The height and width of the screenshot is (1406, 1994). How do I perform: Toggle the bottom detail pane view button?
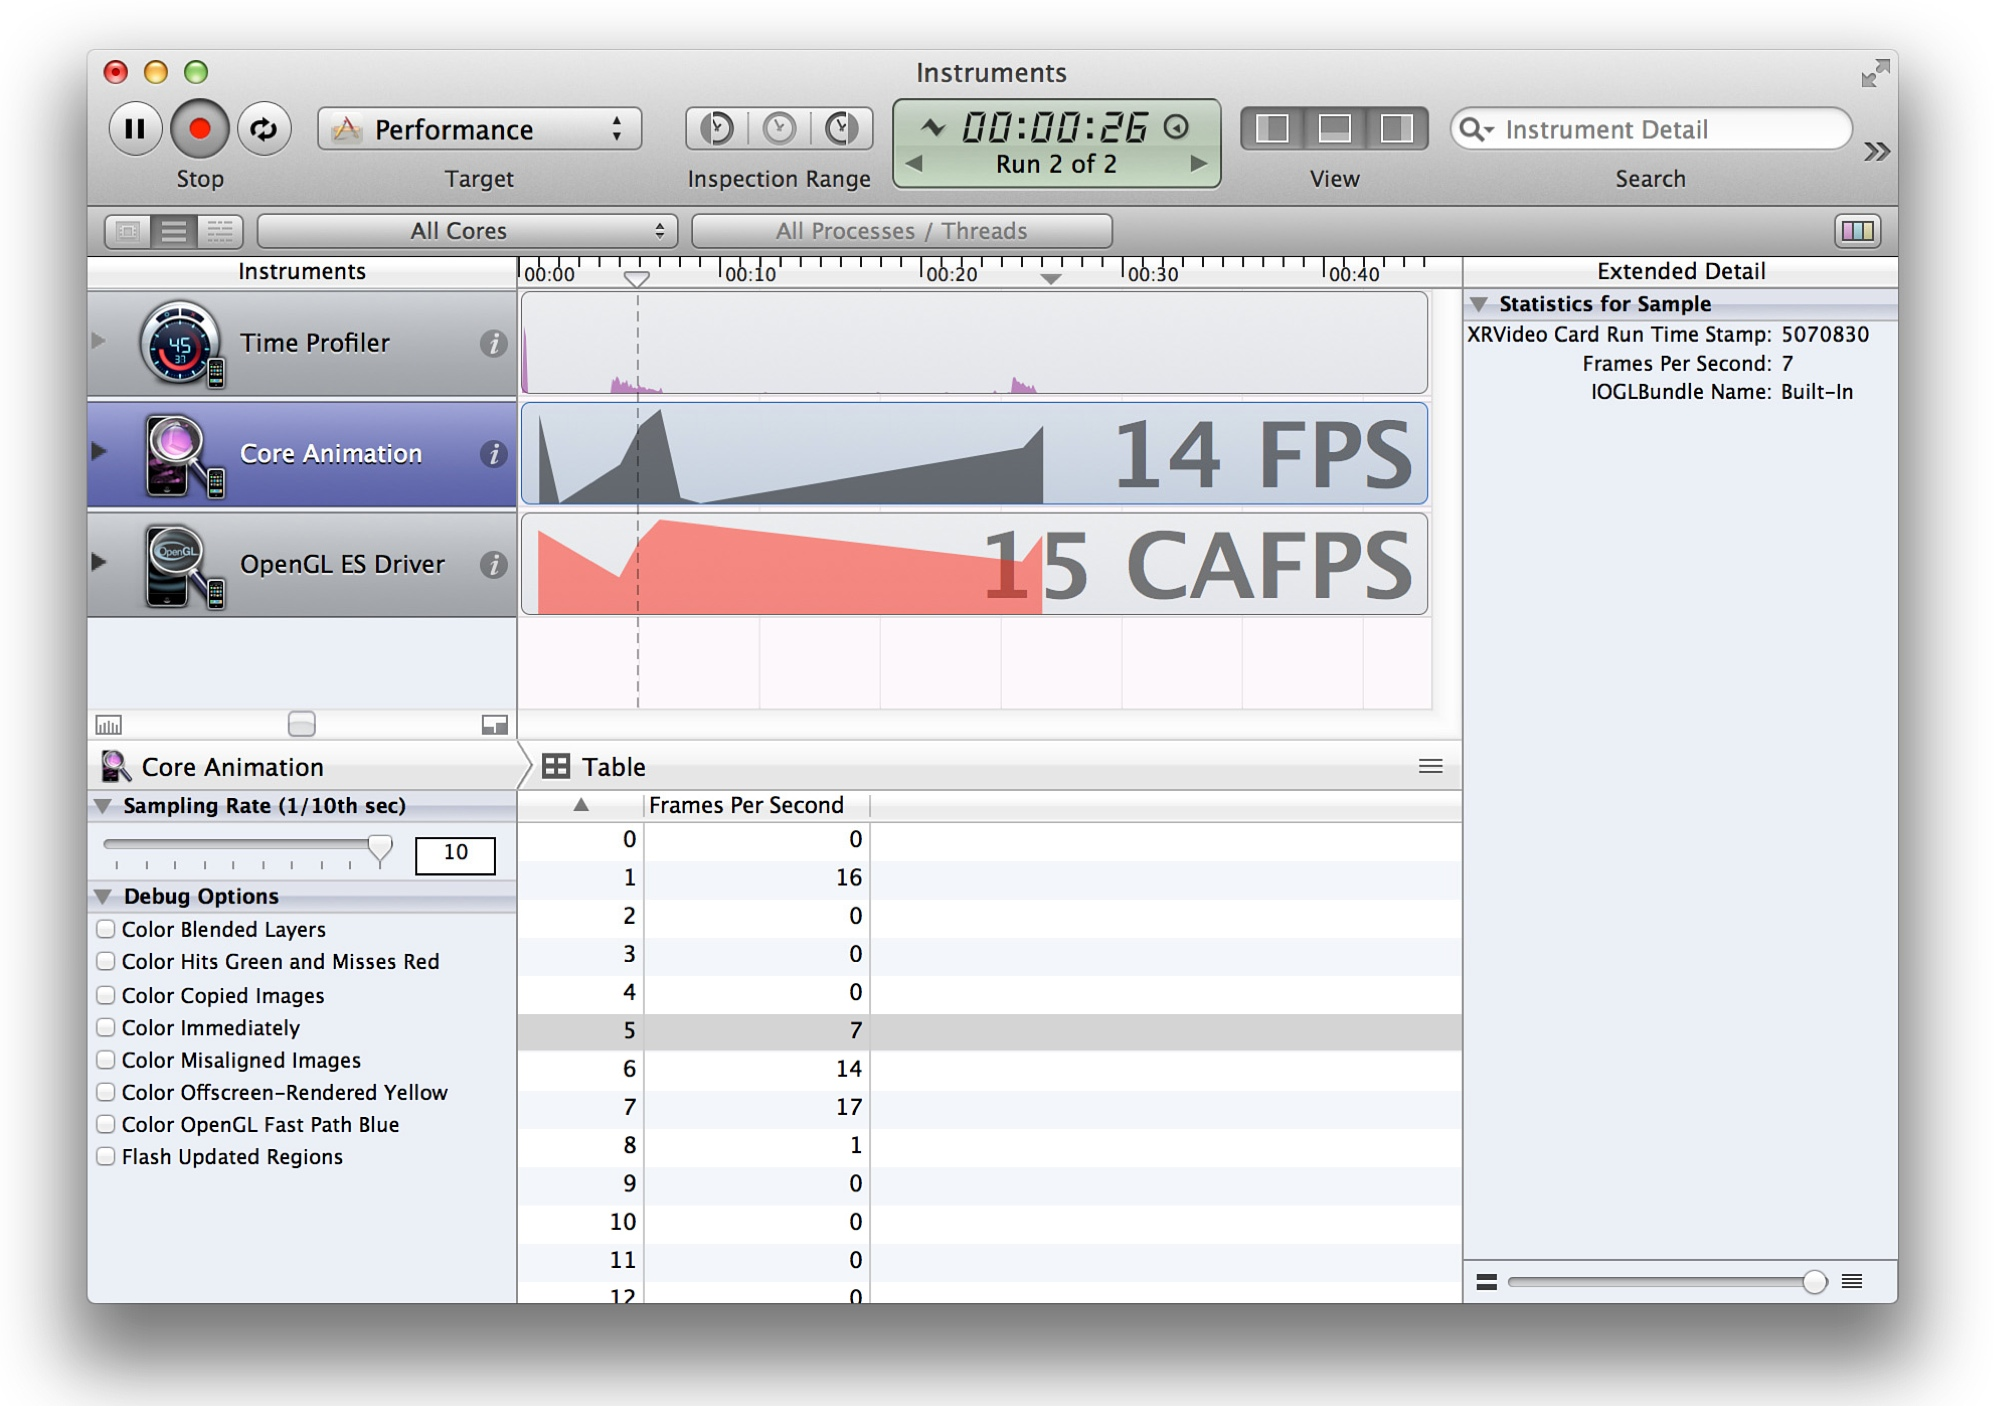tap(1334, 128)
